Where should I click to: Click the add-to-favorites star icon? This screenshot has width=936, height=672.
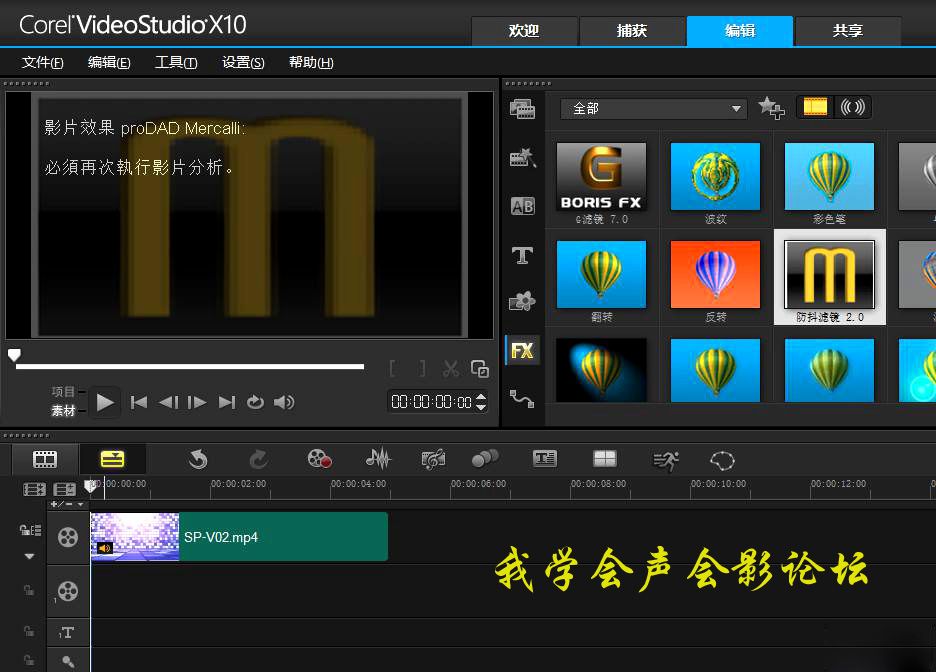771,108
